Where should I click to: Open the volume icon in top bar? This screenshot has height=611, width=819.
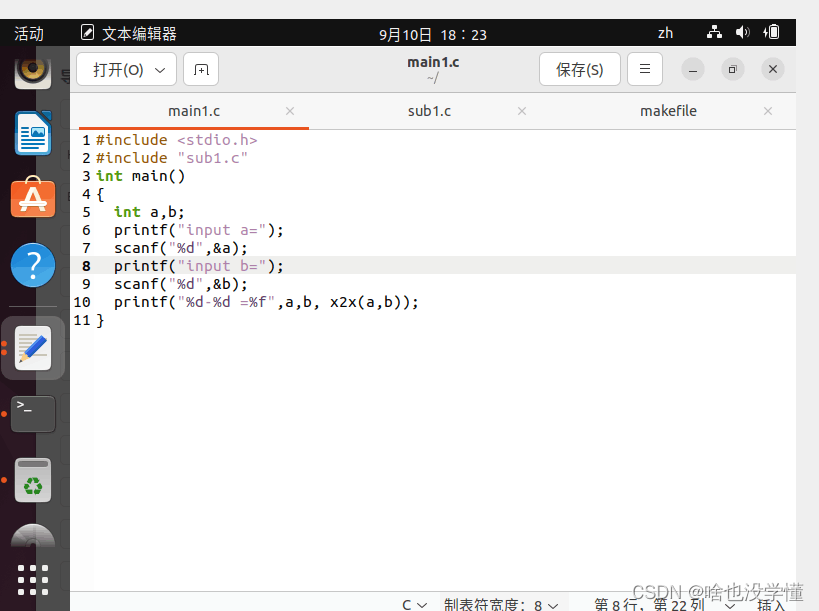coord(741,32)
